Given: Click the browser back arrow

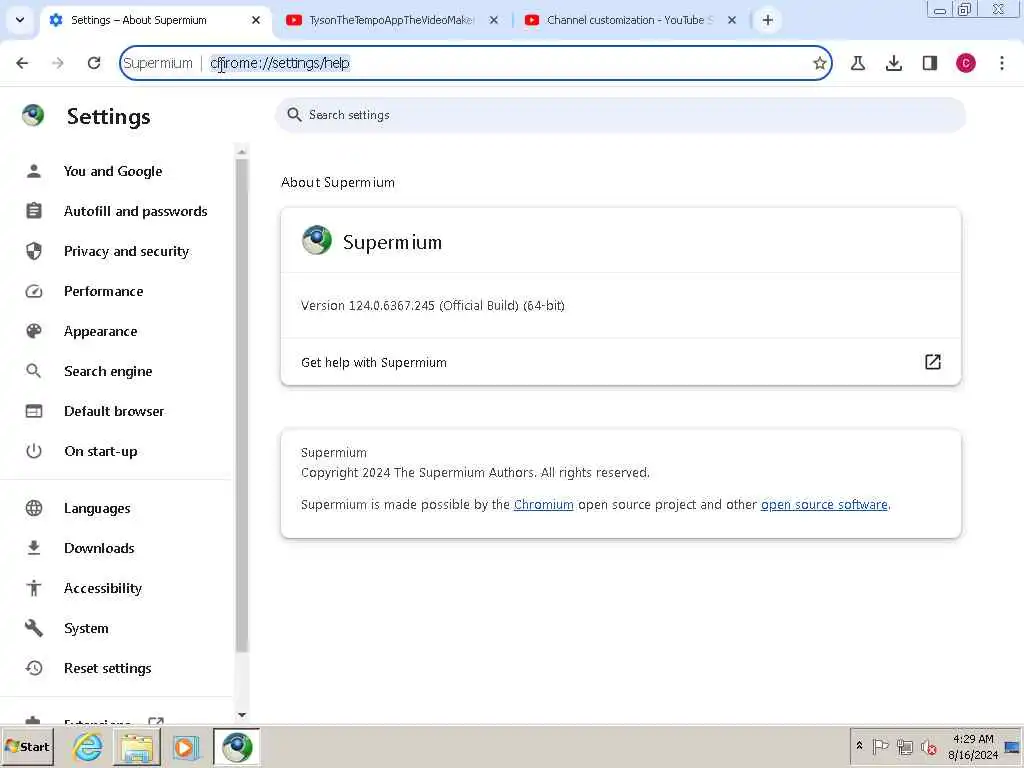Looking at the screenshot, I should tap(22, 63).
